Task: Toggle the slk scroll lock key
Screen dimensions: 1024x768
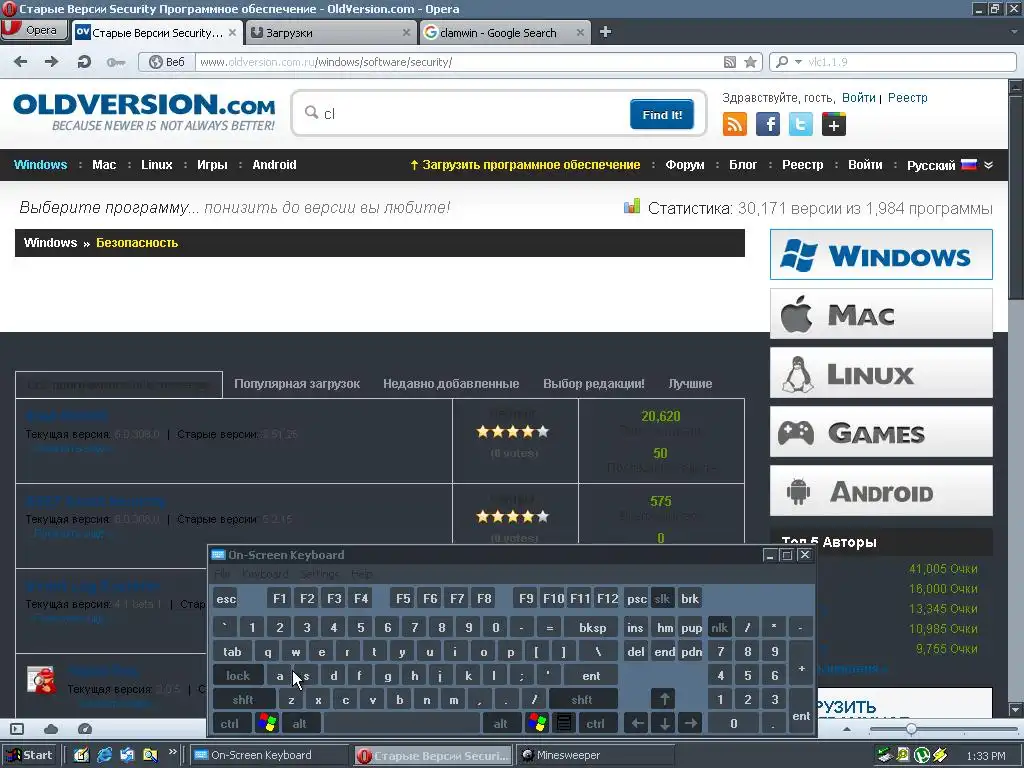Action: (x=662, y=598)
